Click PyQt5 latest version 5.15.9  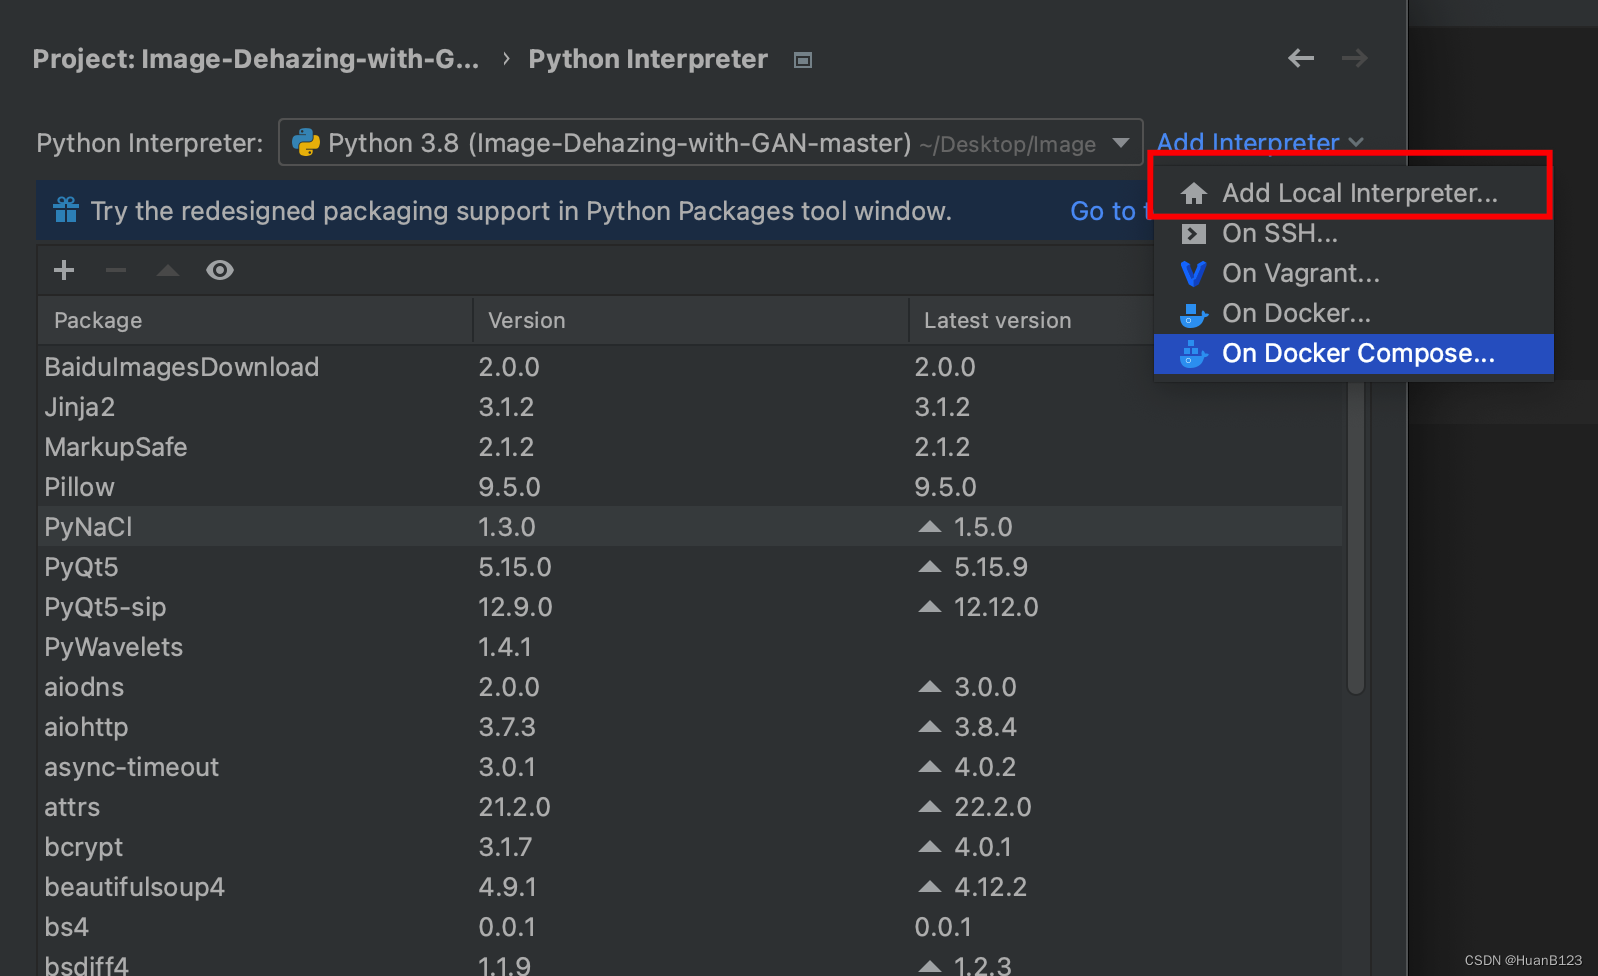pos(990,567)
